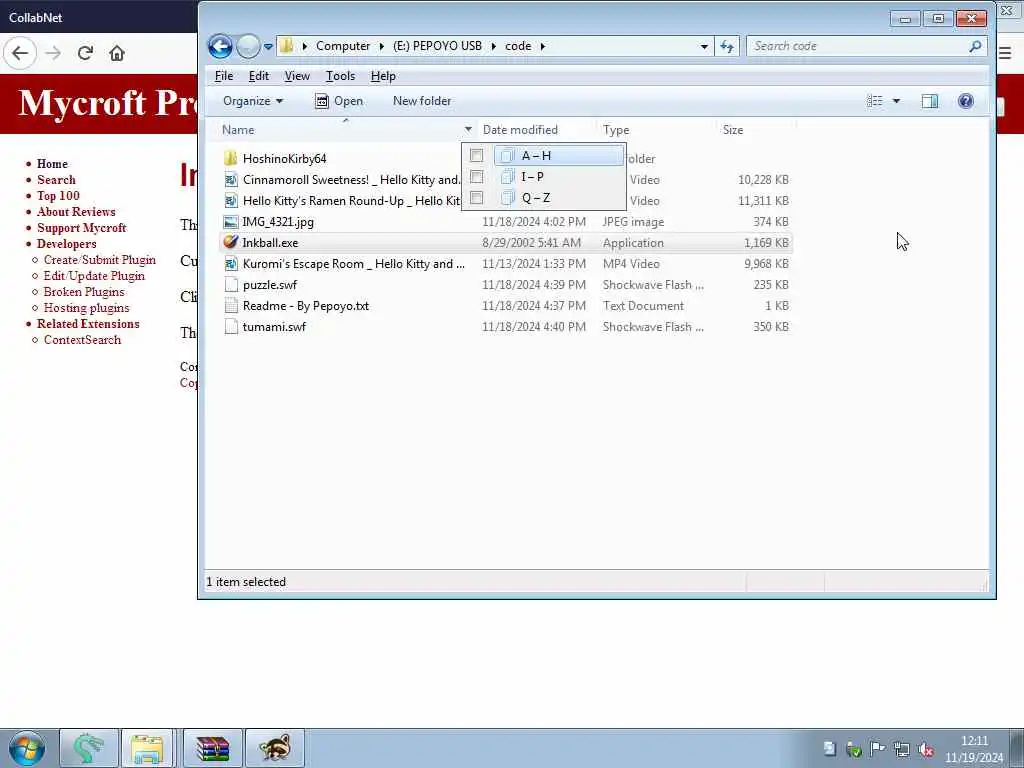Click the 1,169 KB size value
This screenshot has height=768, width=1024.
766,242
